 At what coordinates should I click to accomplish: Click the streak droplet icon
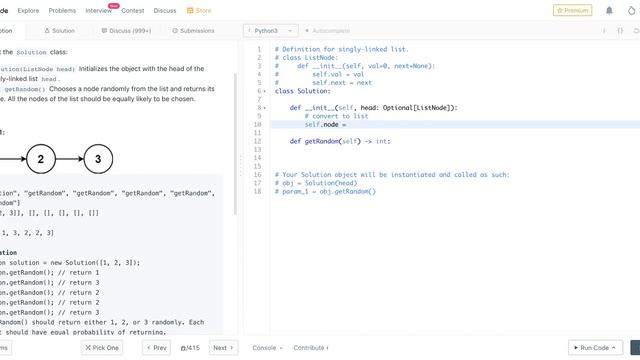631,11
